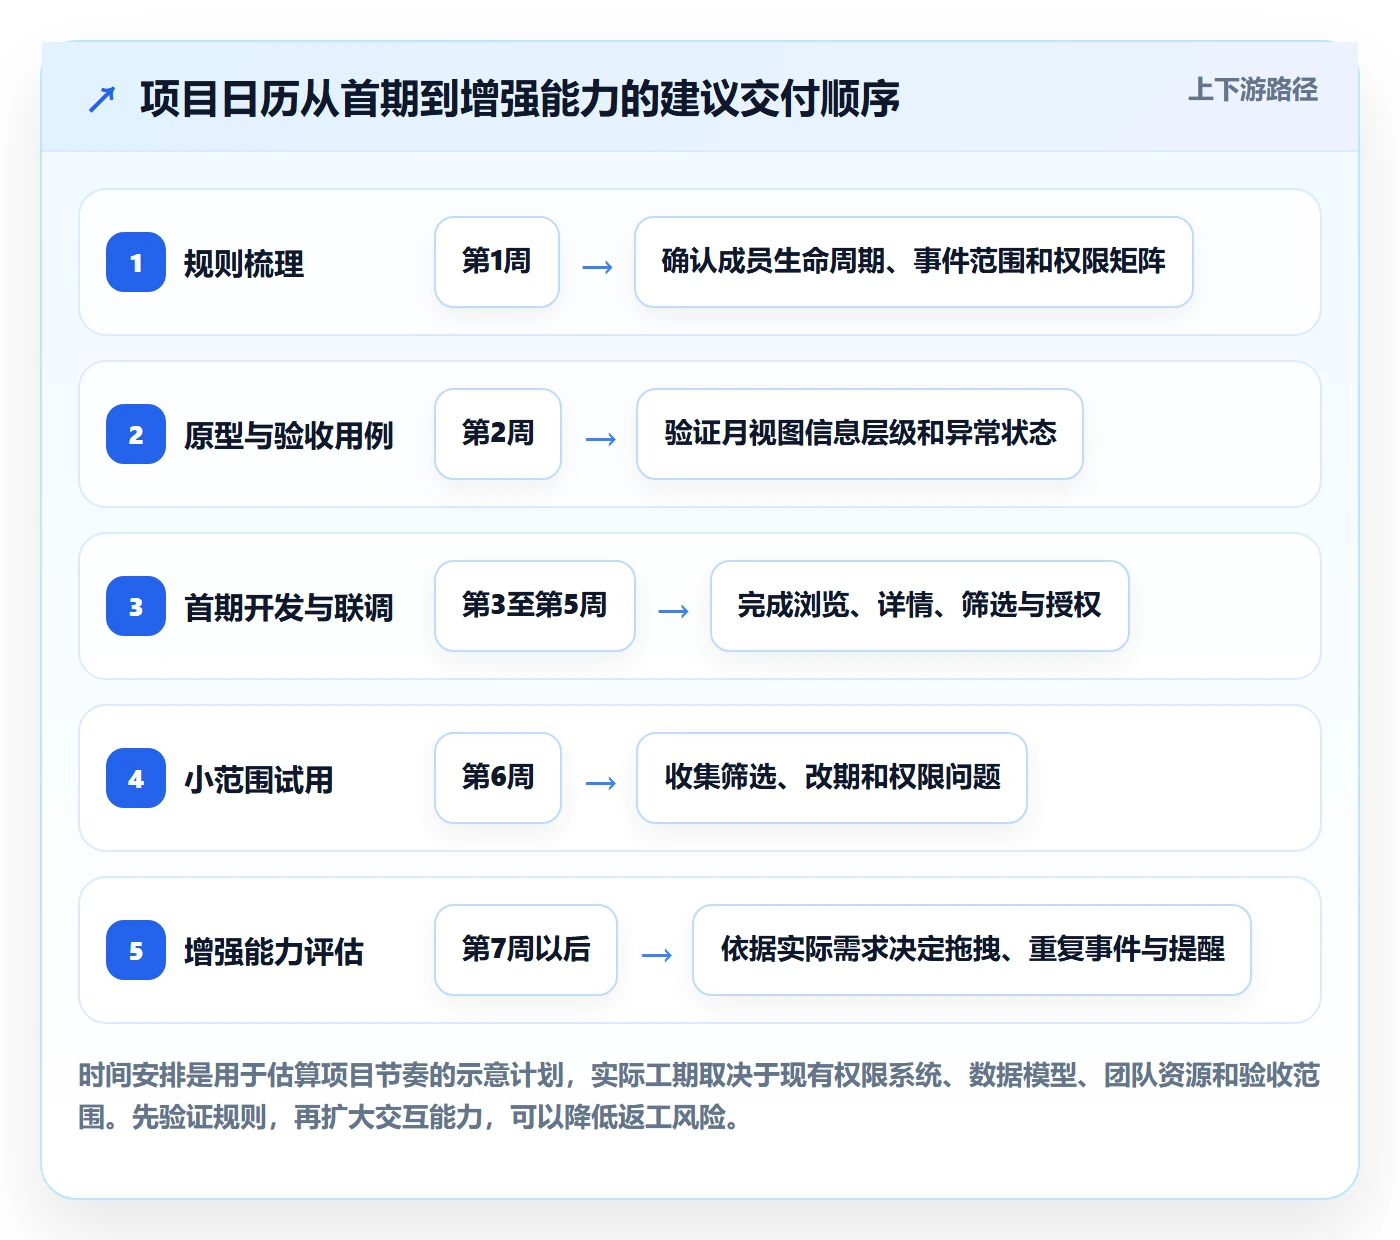Screen dimensions: 1400x1240
Task: Select the 首期开发与联调 step name
Action: 289,607
